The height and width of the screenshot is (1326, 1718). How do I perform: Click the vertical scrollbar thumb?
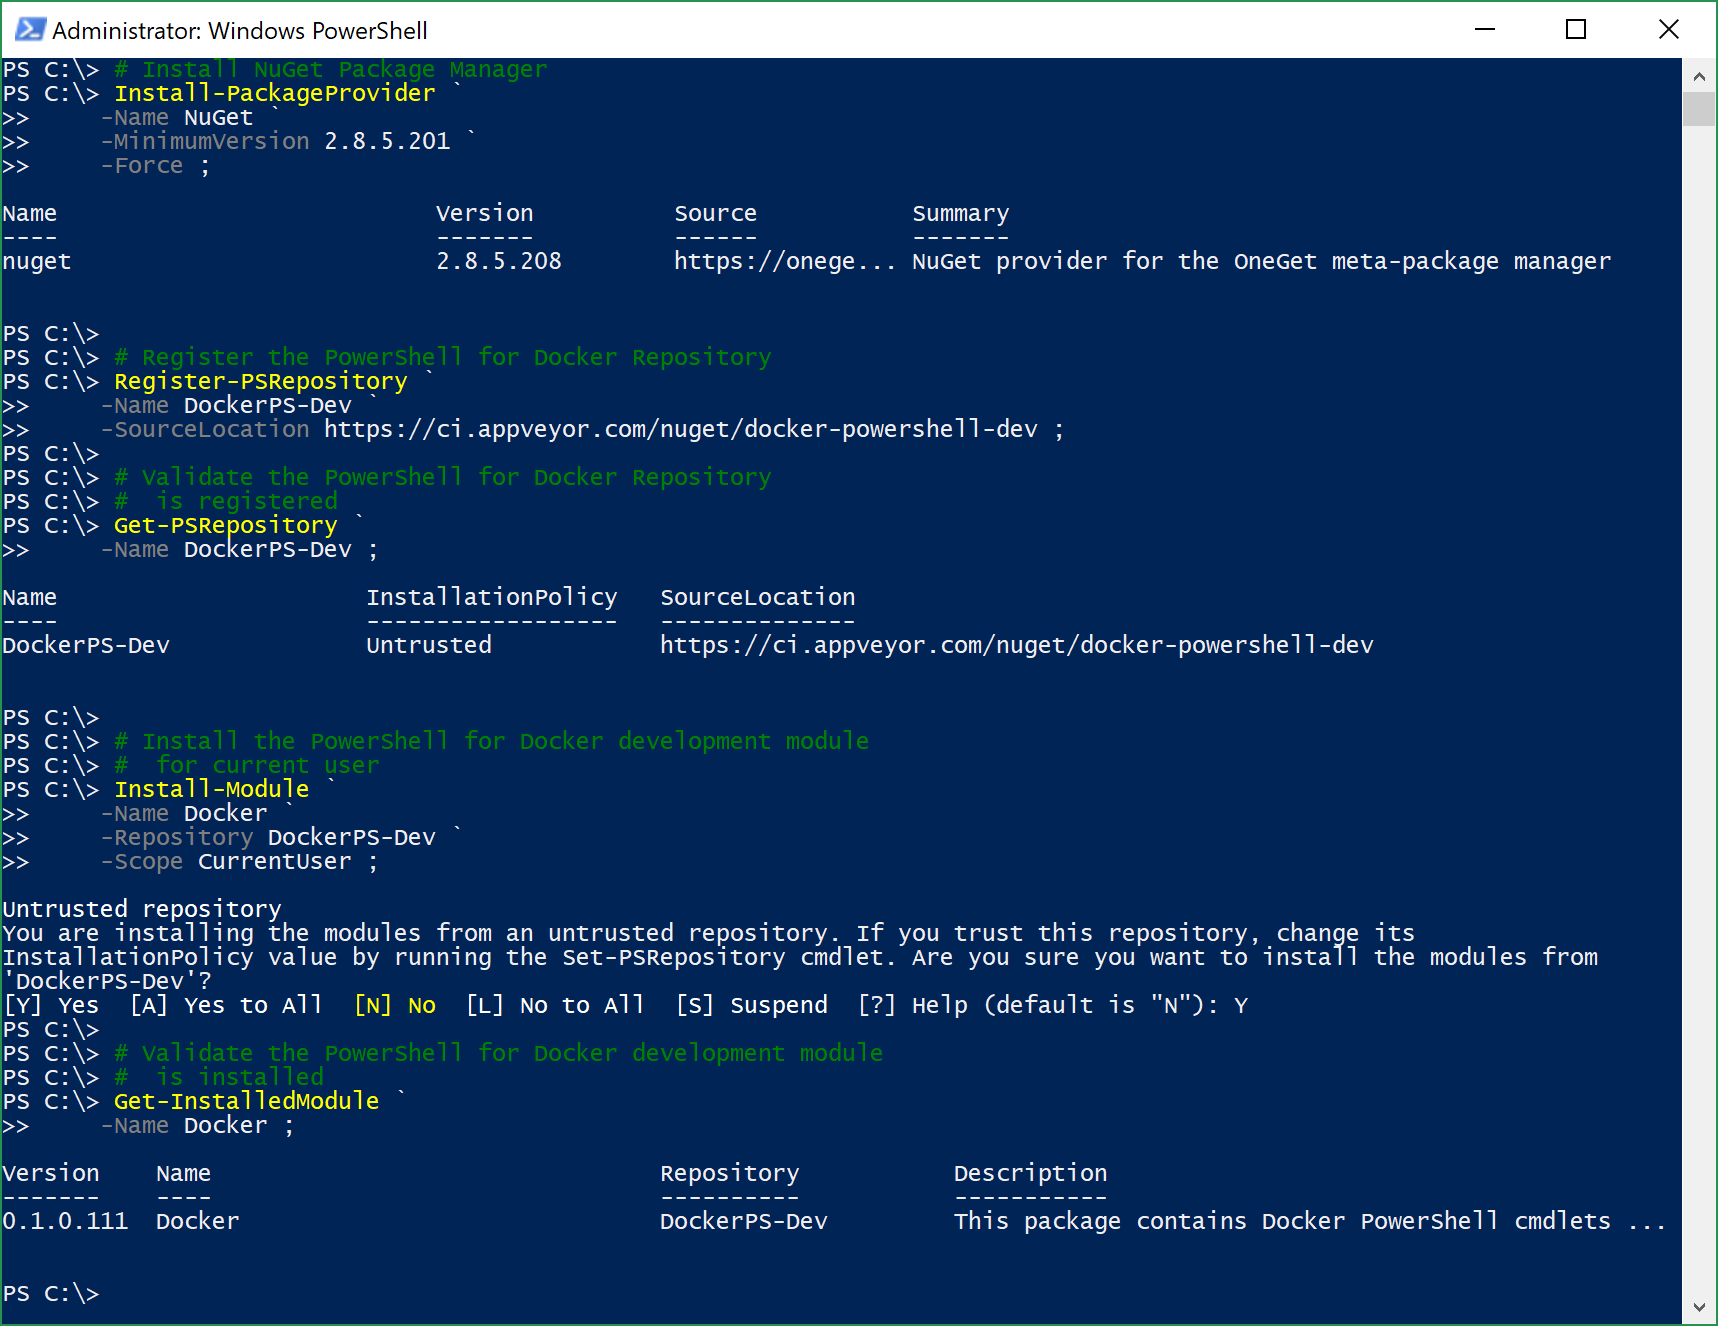[x=1698, y=108]
